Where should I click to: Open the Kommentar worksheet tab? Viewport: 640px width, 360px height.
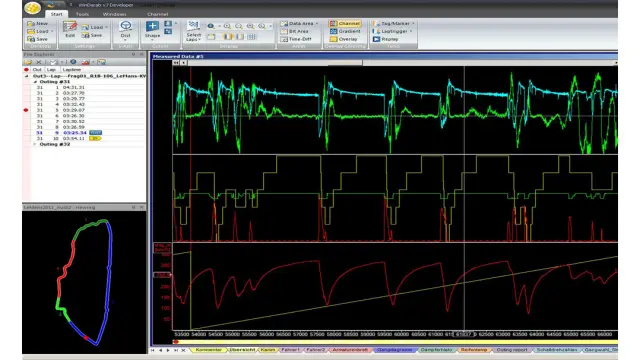click(x=209, y=350)
